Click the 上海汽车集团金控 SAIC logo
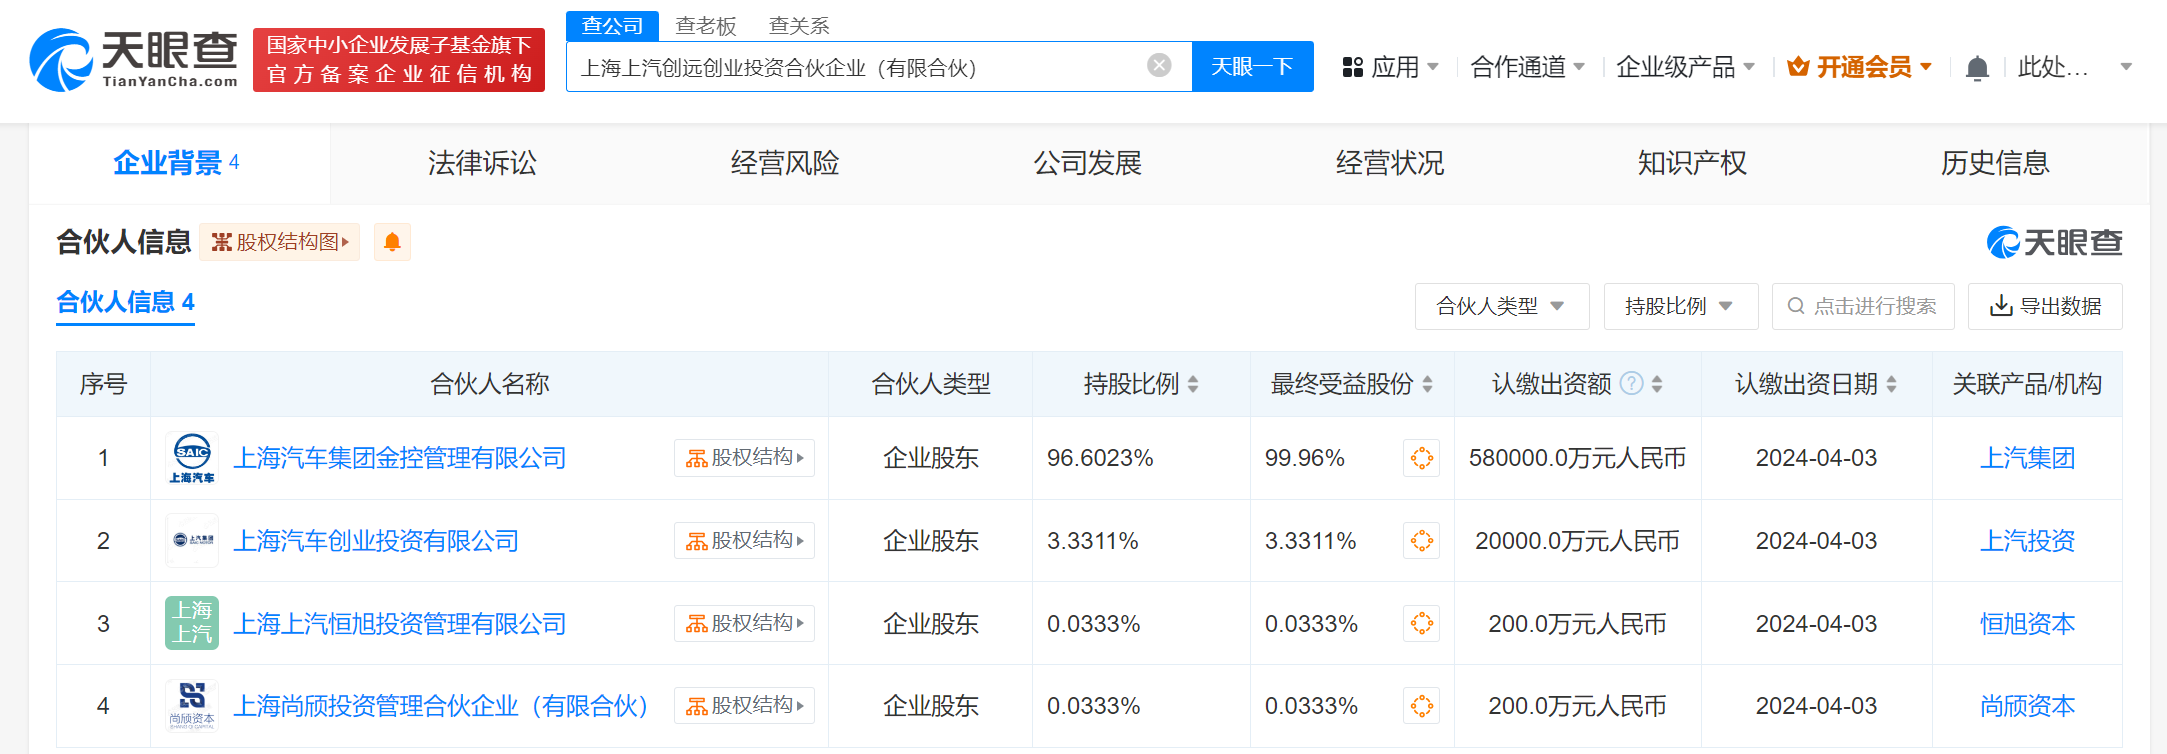 coord(192,458)
